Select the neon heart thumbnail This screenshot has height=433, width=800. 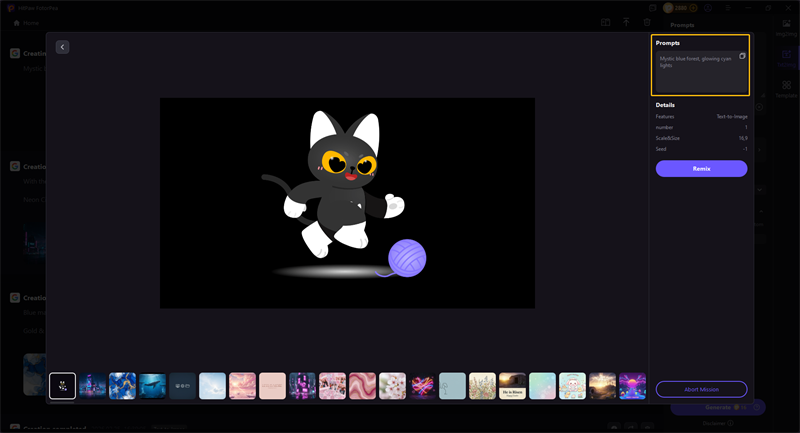(x=422, y=386)
